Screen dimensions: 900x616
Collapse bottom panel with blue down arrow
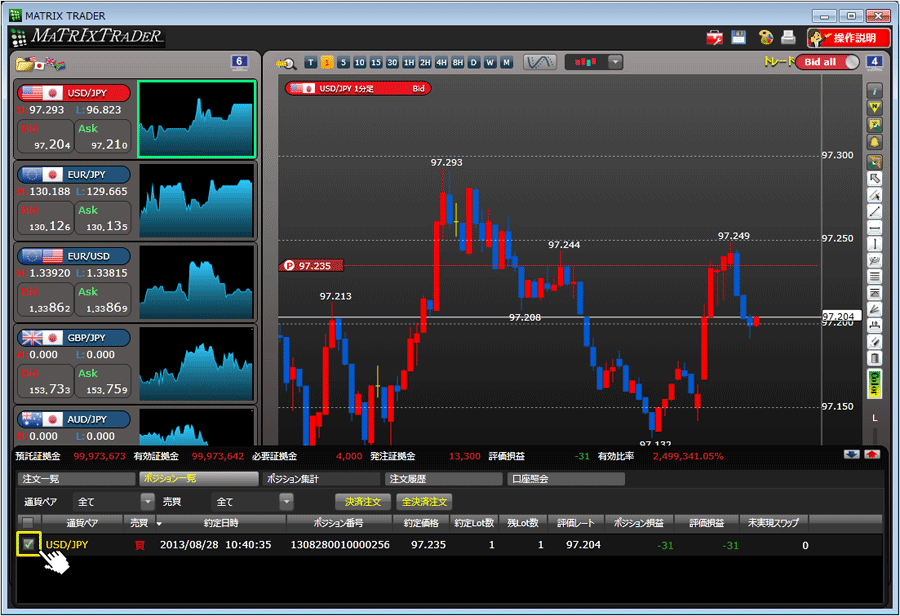pyautogui.click(x=851, y=454)
